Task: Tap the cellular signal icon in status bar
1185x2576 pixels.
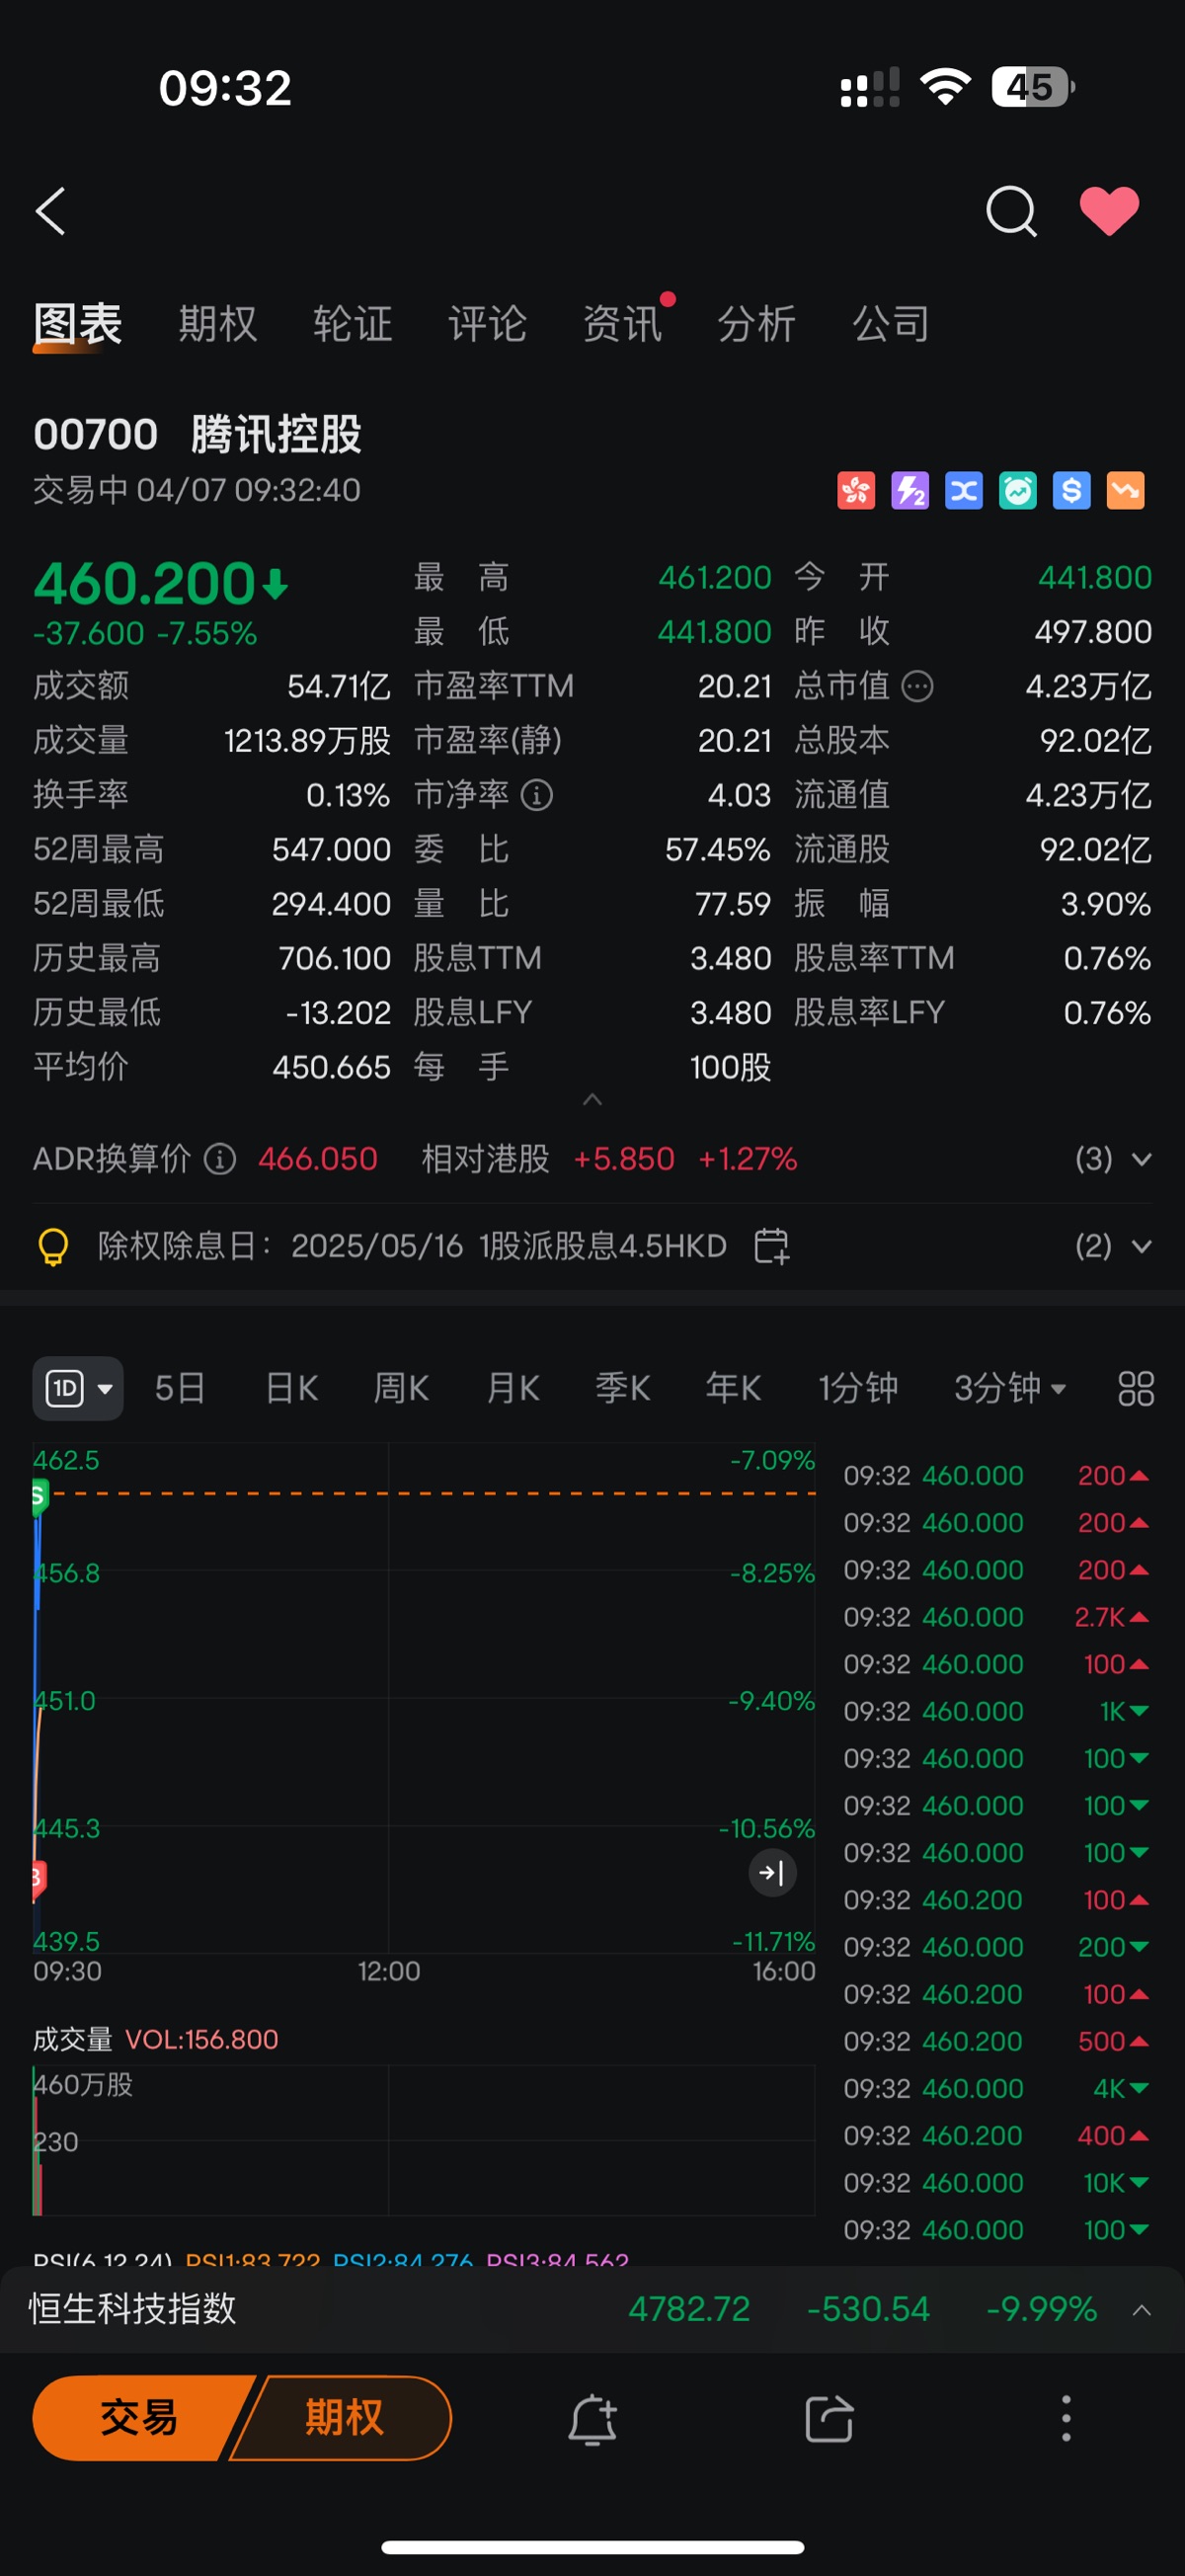Action: [x=870, y=88]
